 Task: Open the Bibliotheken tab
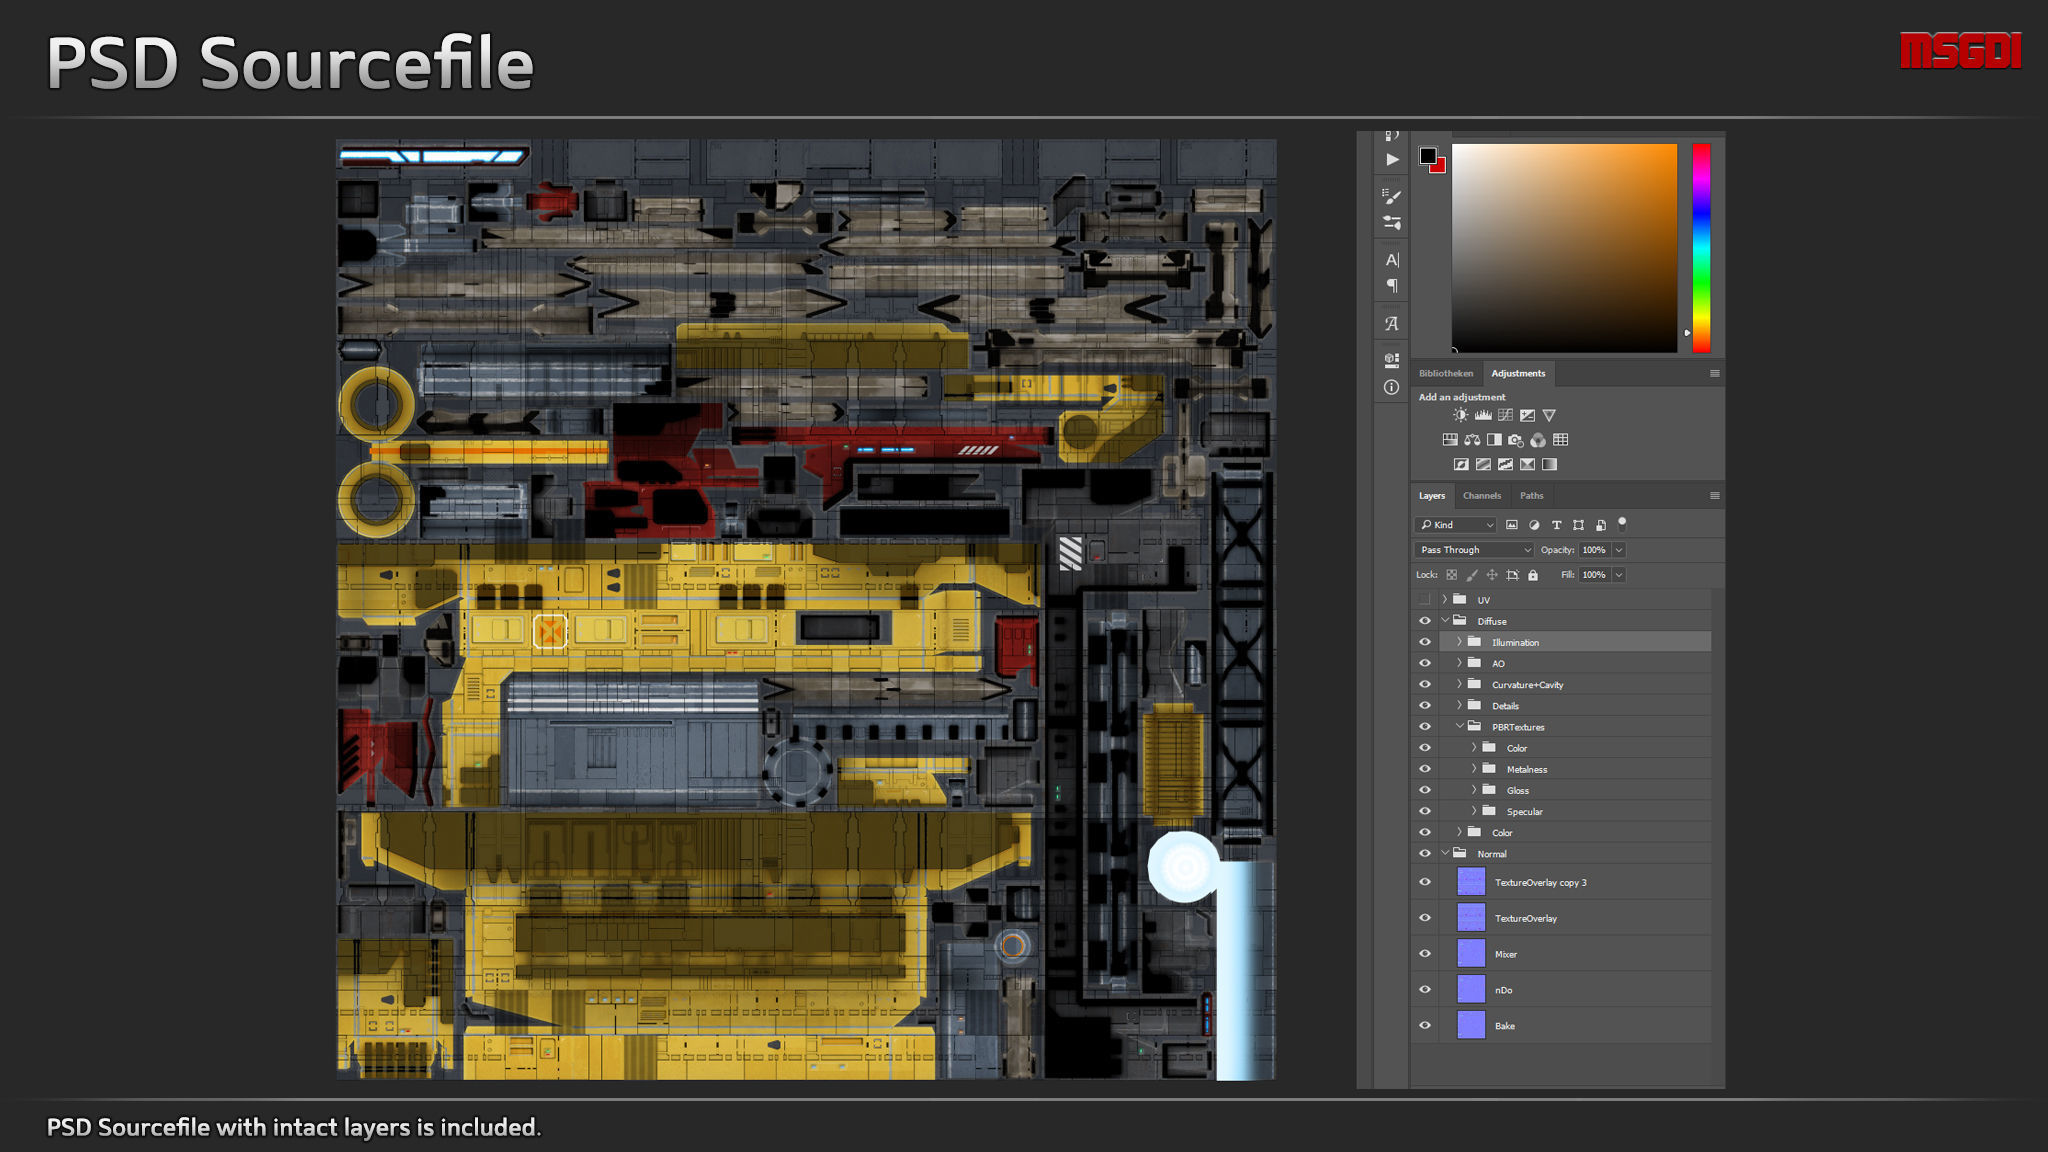click(1446, 374)
